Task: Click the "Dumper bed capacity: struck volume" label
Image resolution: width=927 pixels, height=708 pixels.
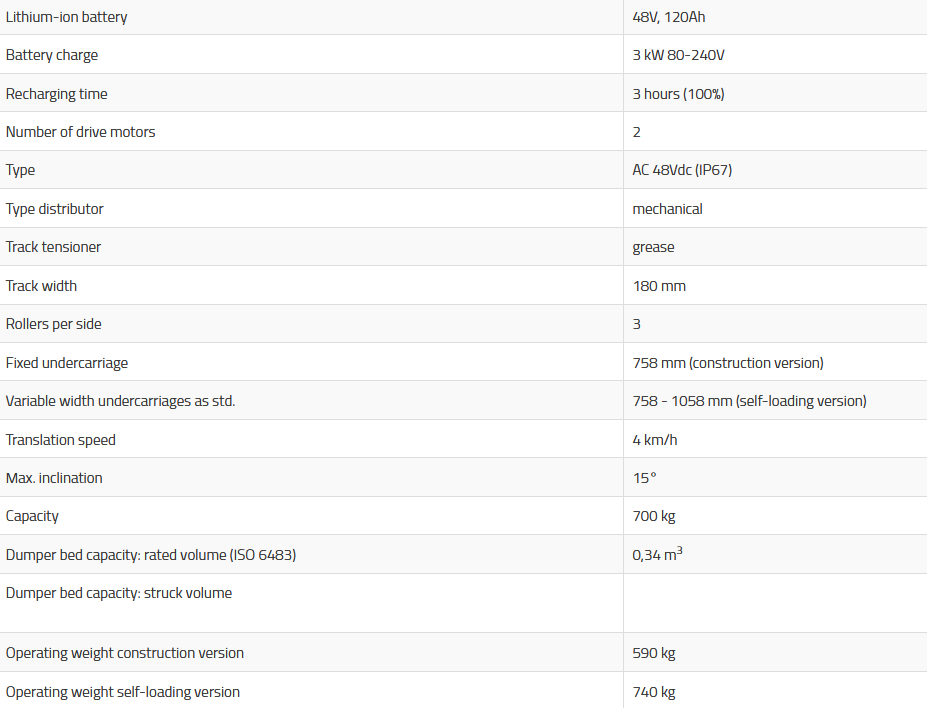Action: click(119, 593)
